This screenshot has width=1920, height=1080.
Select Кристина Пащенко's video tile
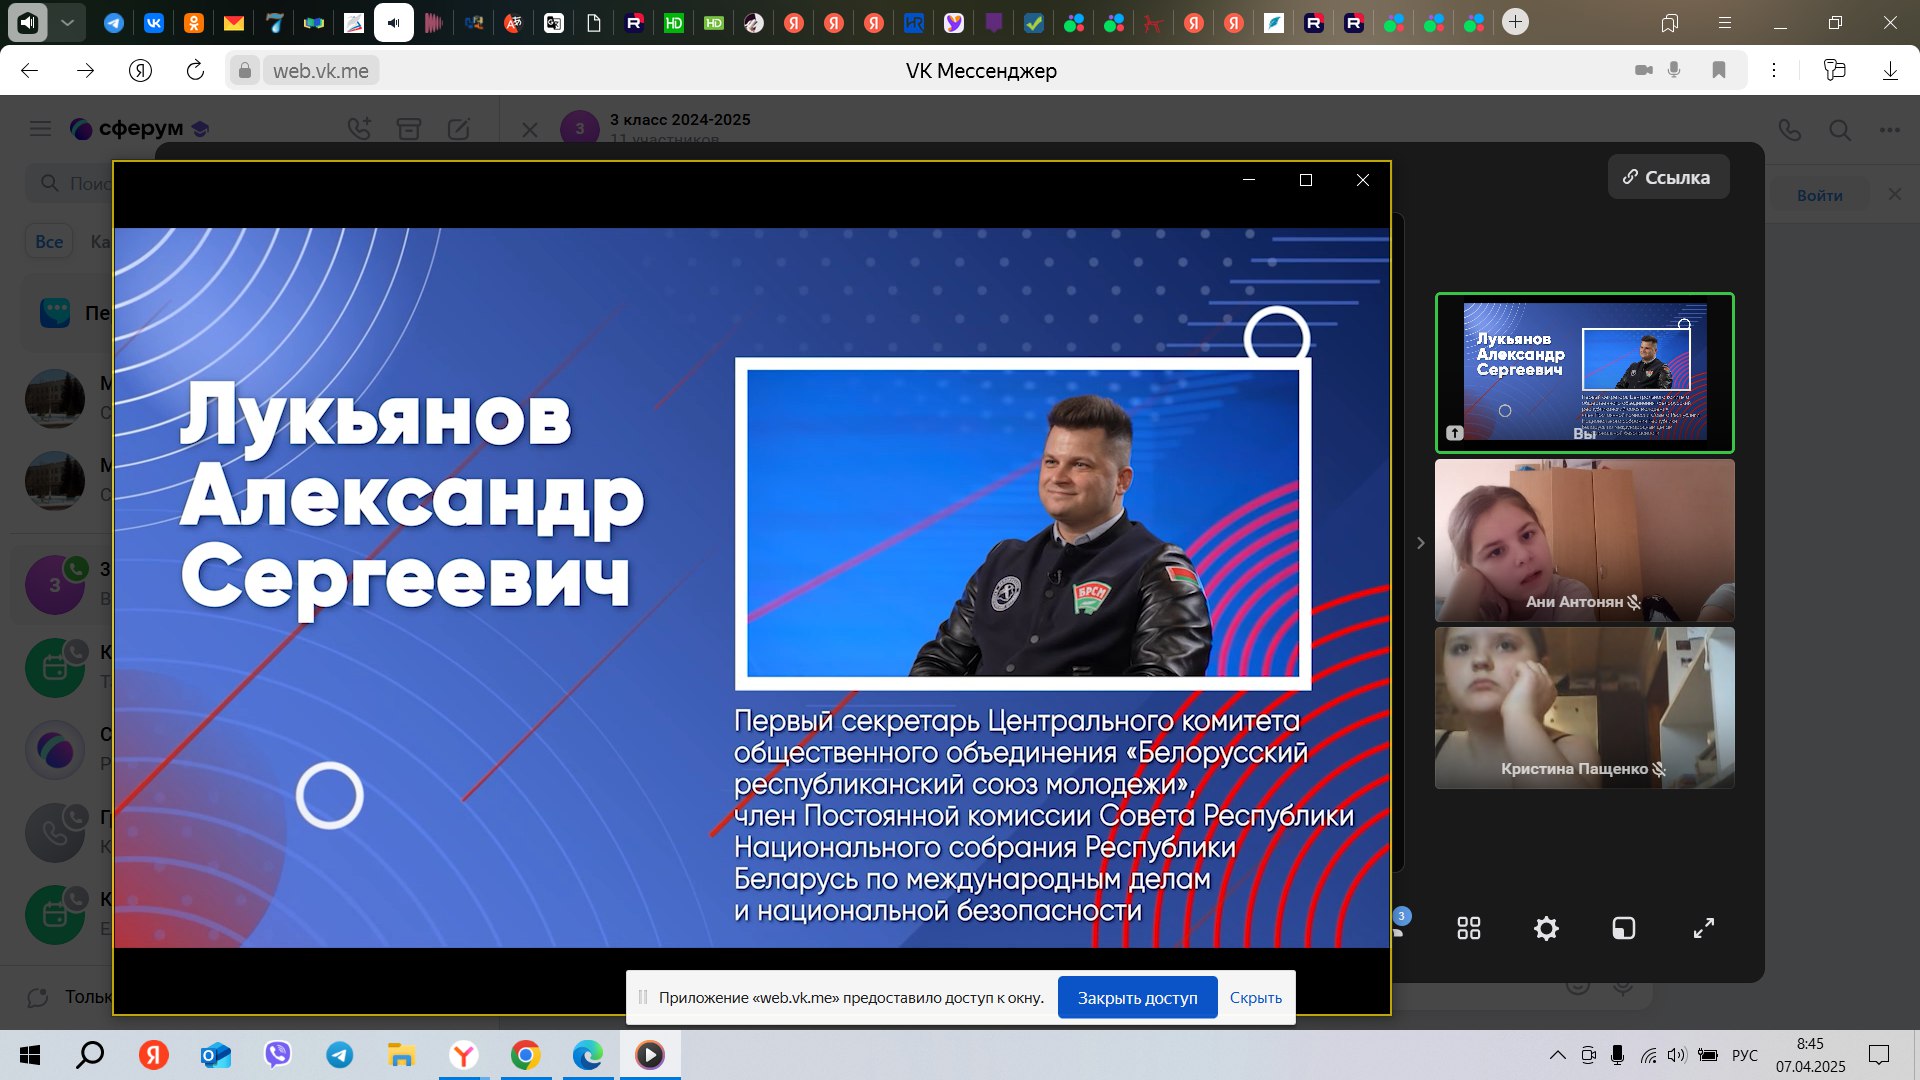(x=1584, y=708)
